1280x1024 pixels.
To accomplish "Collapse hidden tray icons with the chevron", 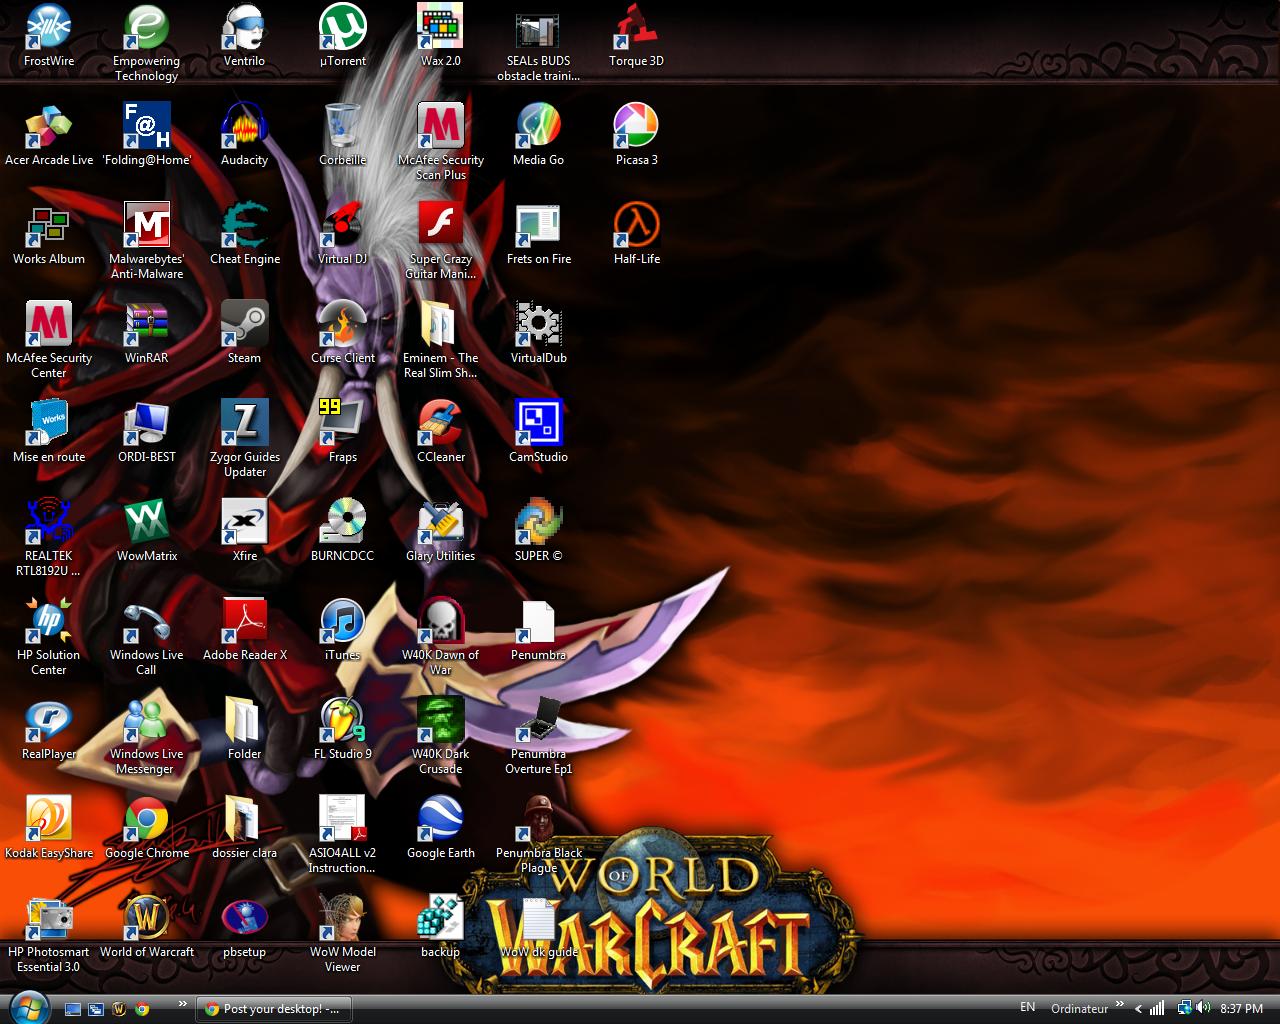I will 1138,1010.
